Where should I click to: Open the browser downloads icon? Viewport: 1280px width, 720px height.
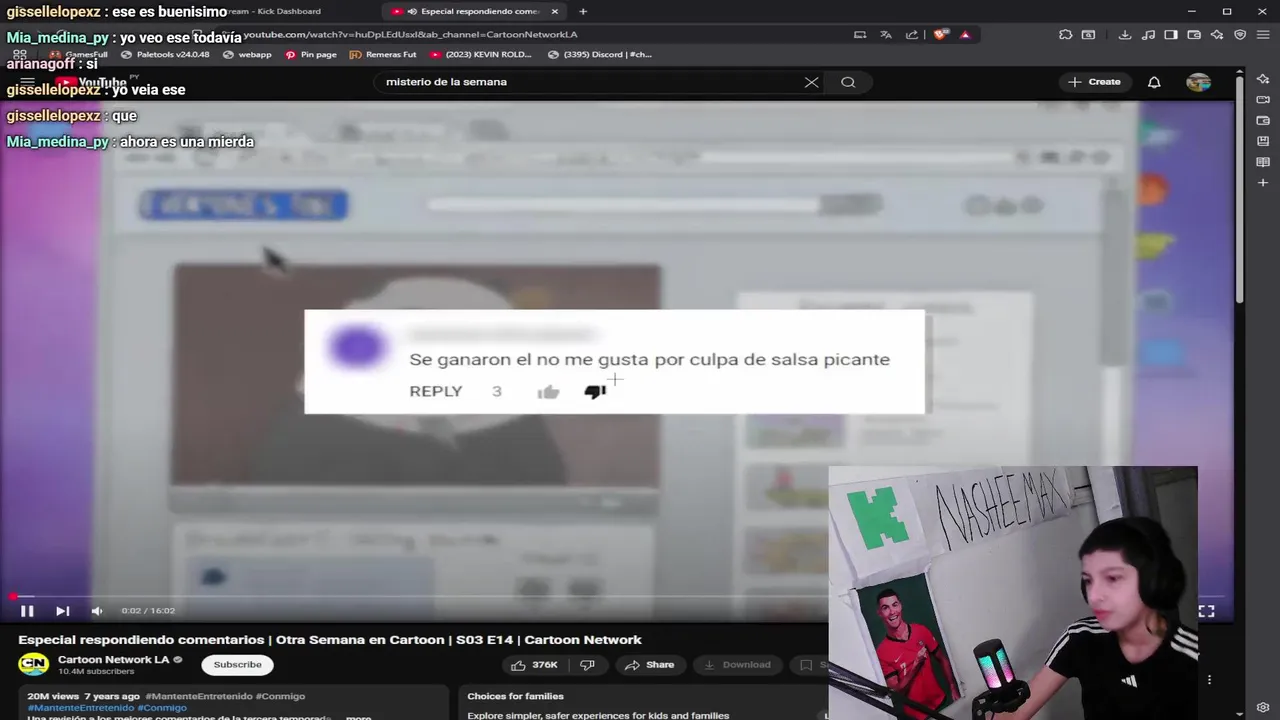tap(1125, 34)
